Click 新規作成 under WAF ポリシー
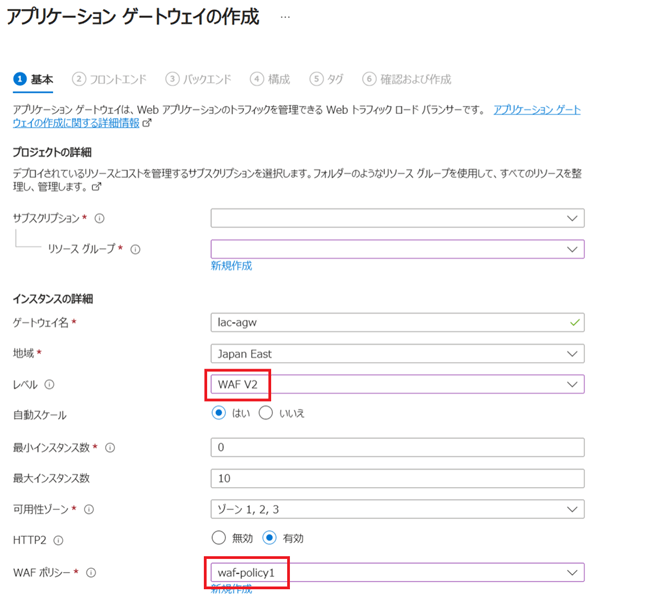This screenshot has height=600, width=650. click(231, 589)
